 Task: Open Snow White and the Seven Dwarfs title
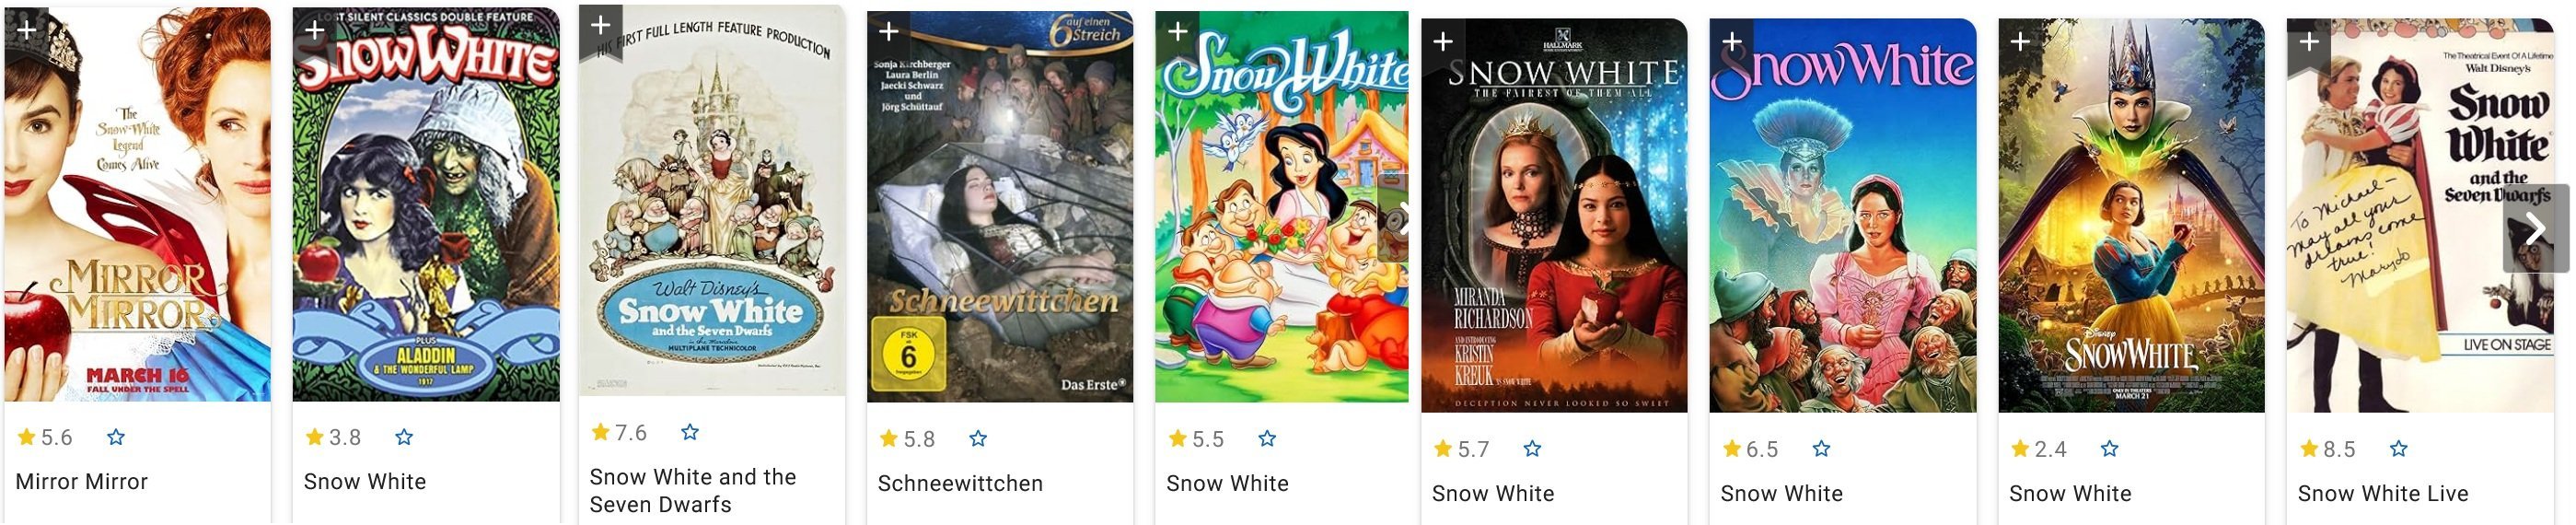pyautogui.click(x=693, y=490)
